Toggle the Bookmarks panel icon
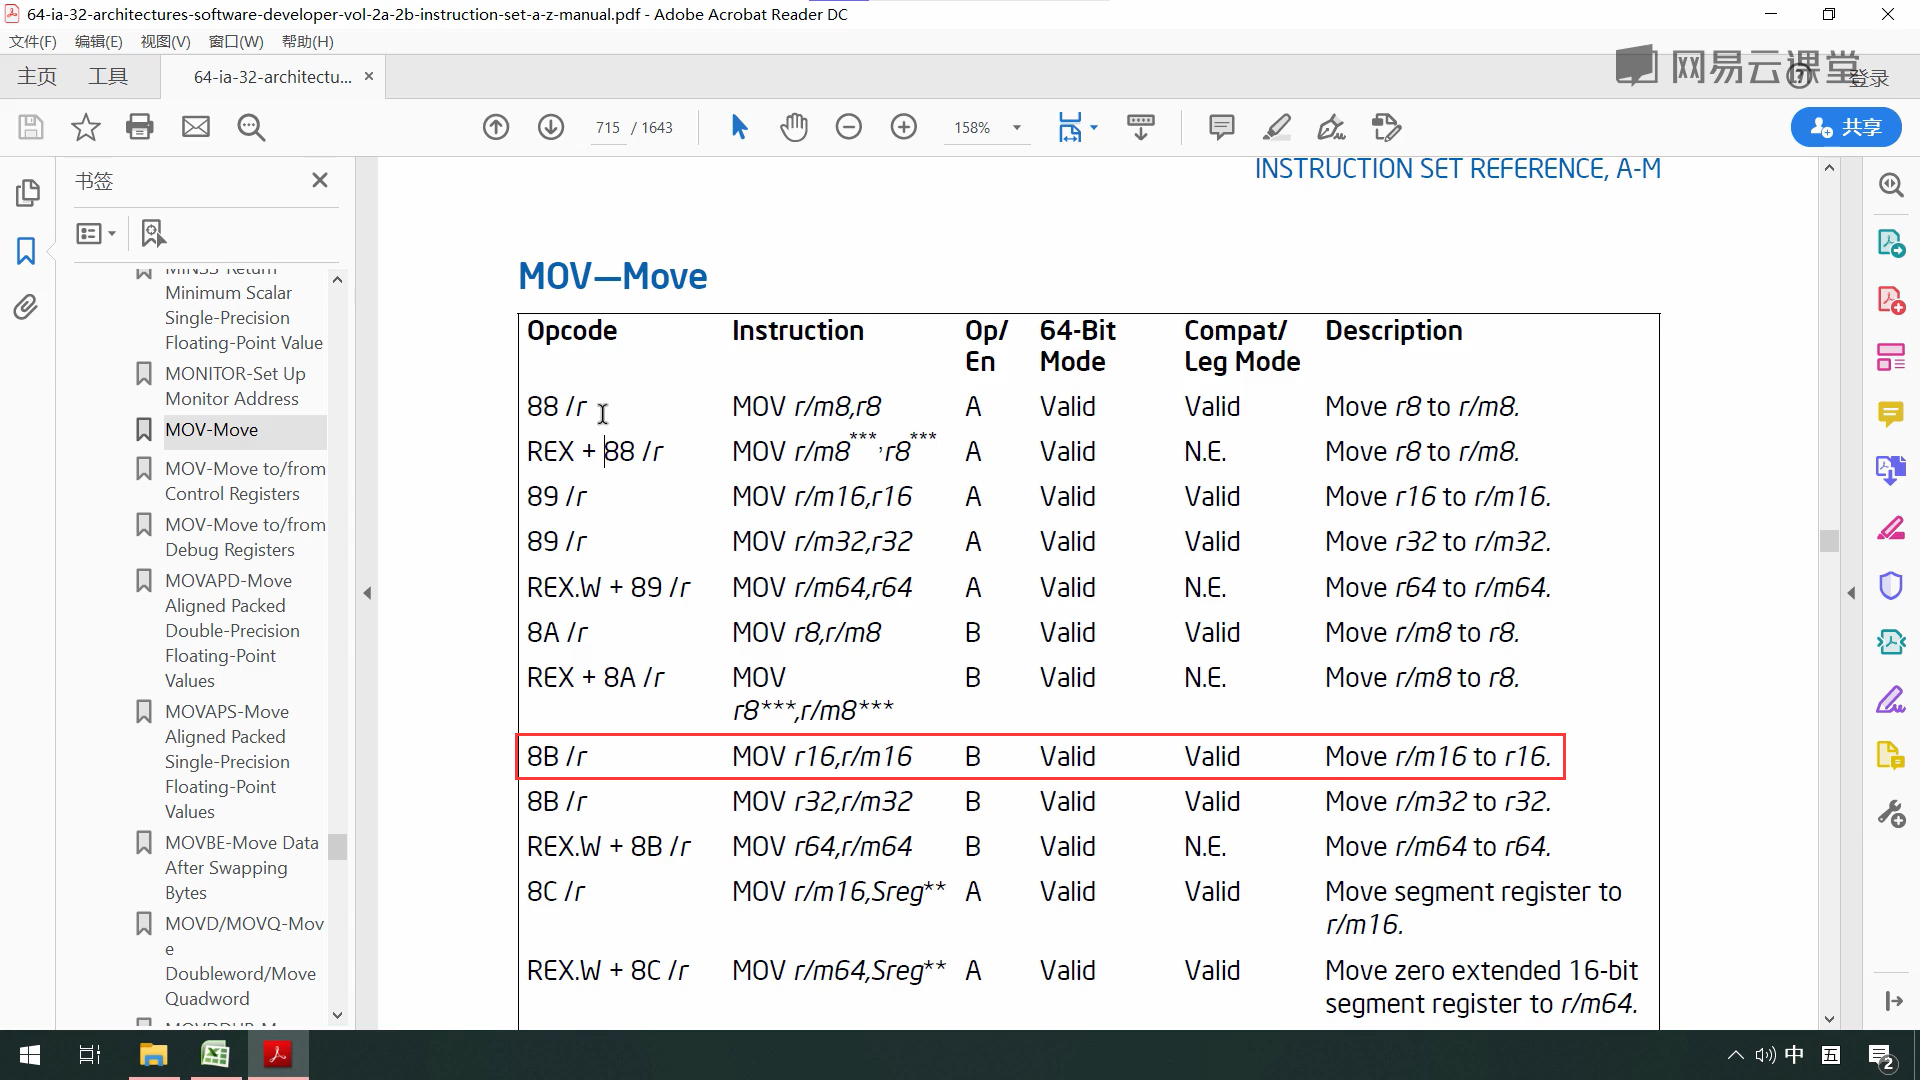Screen dimensions: 1920x1080 (27, 250)
